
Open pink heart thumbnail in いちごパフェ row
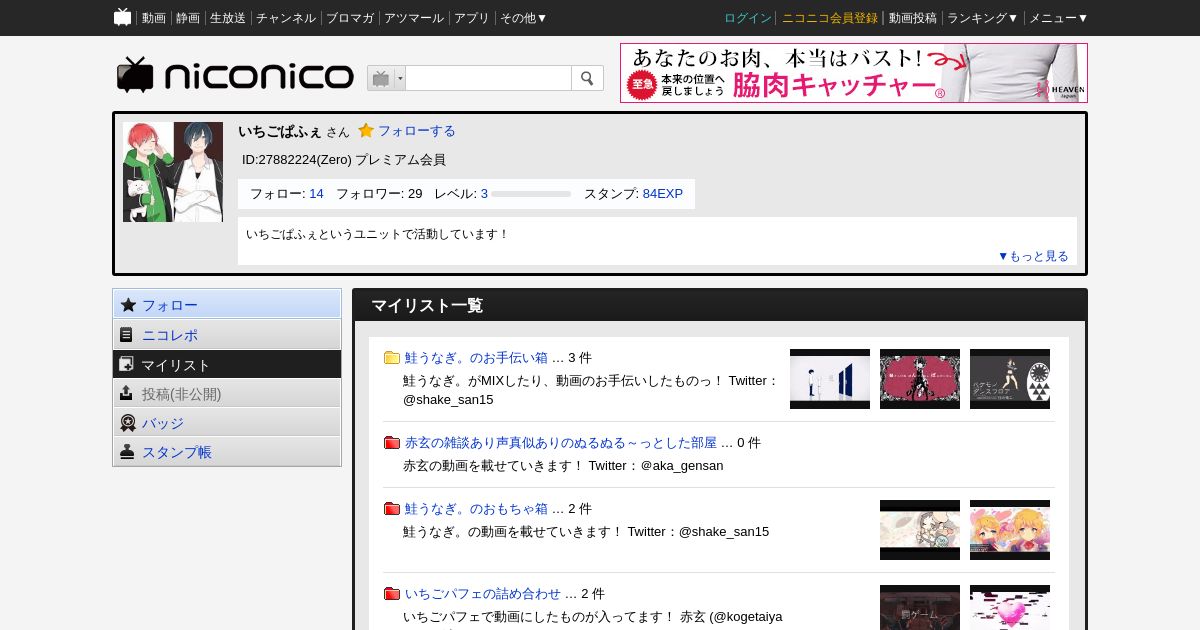(1010, 607)
